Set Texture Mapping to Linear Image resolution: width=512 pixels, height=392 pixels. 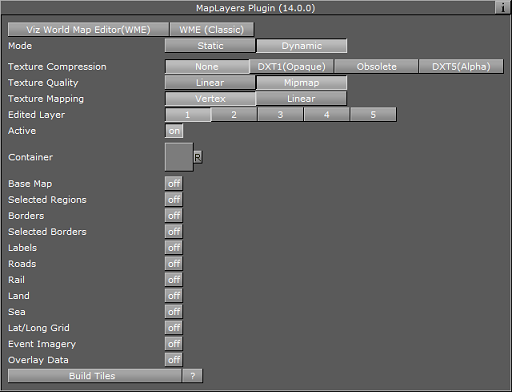tap(301, 99)
